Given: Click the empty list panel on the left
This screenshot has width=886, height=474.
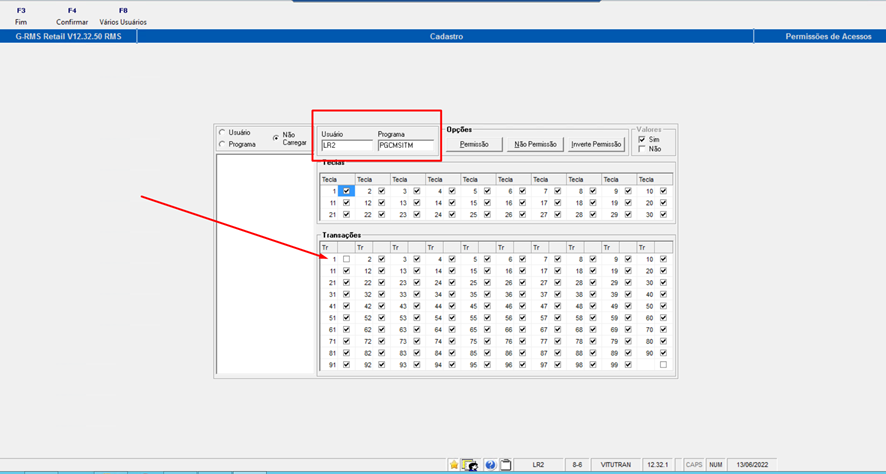Looking at the screenshot, I should (x=265, y=263).
